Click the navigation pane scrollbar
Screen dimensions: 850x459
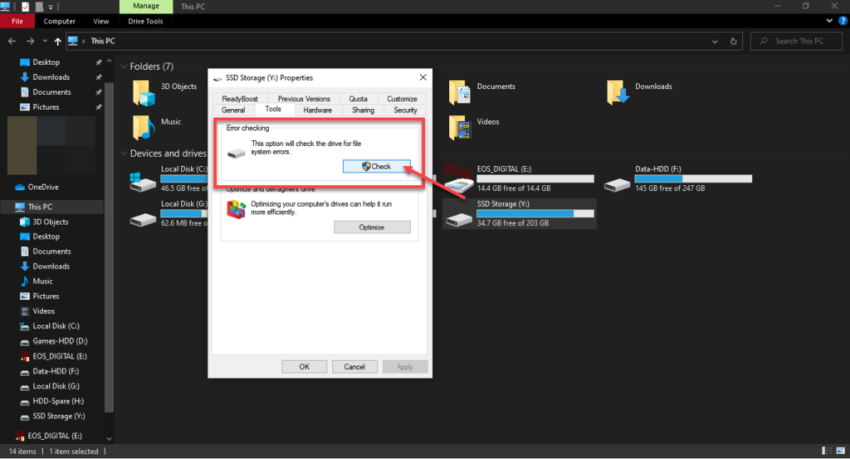click(109, 247)
